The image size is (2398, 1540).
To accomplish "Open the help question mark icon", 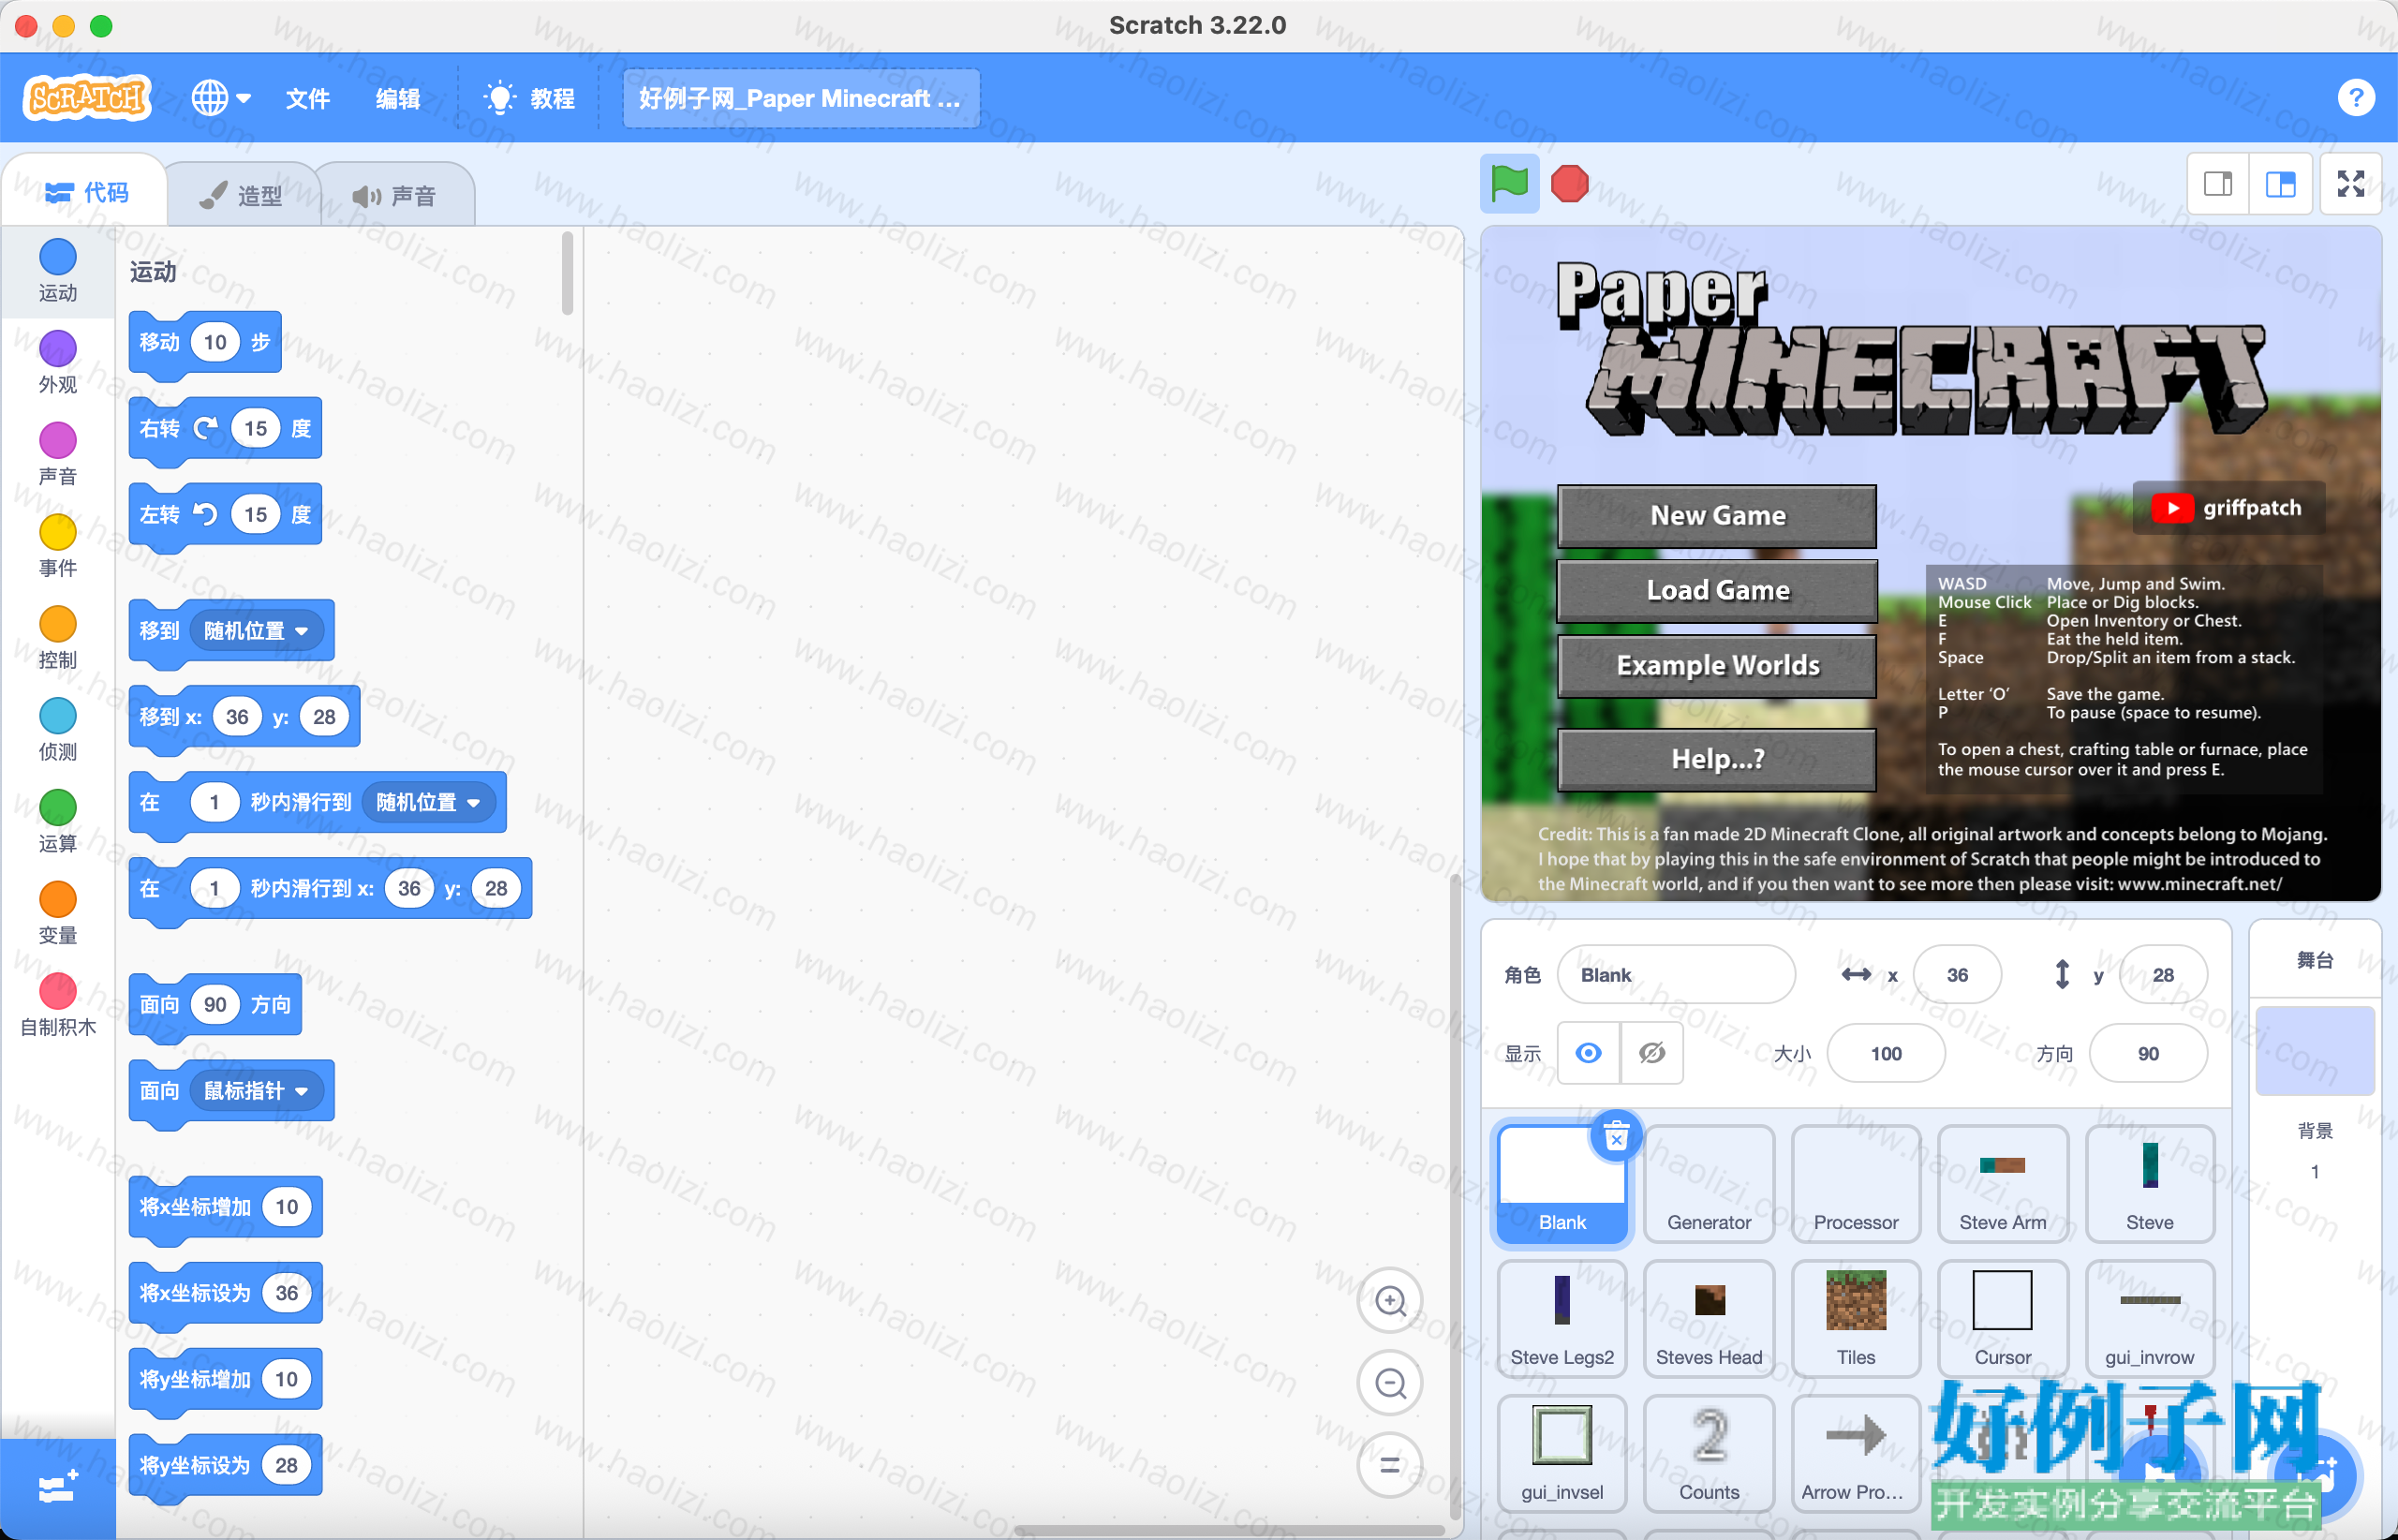I will click(x=2356, y=98).
